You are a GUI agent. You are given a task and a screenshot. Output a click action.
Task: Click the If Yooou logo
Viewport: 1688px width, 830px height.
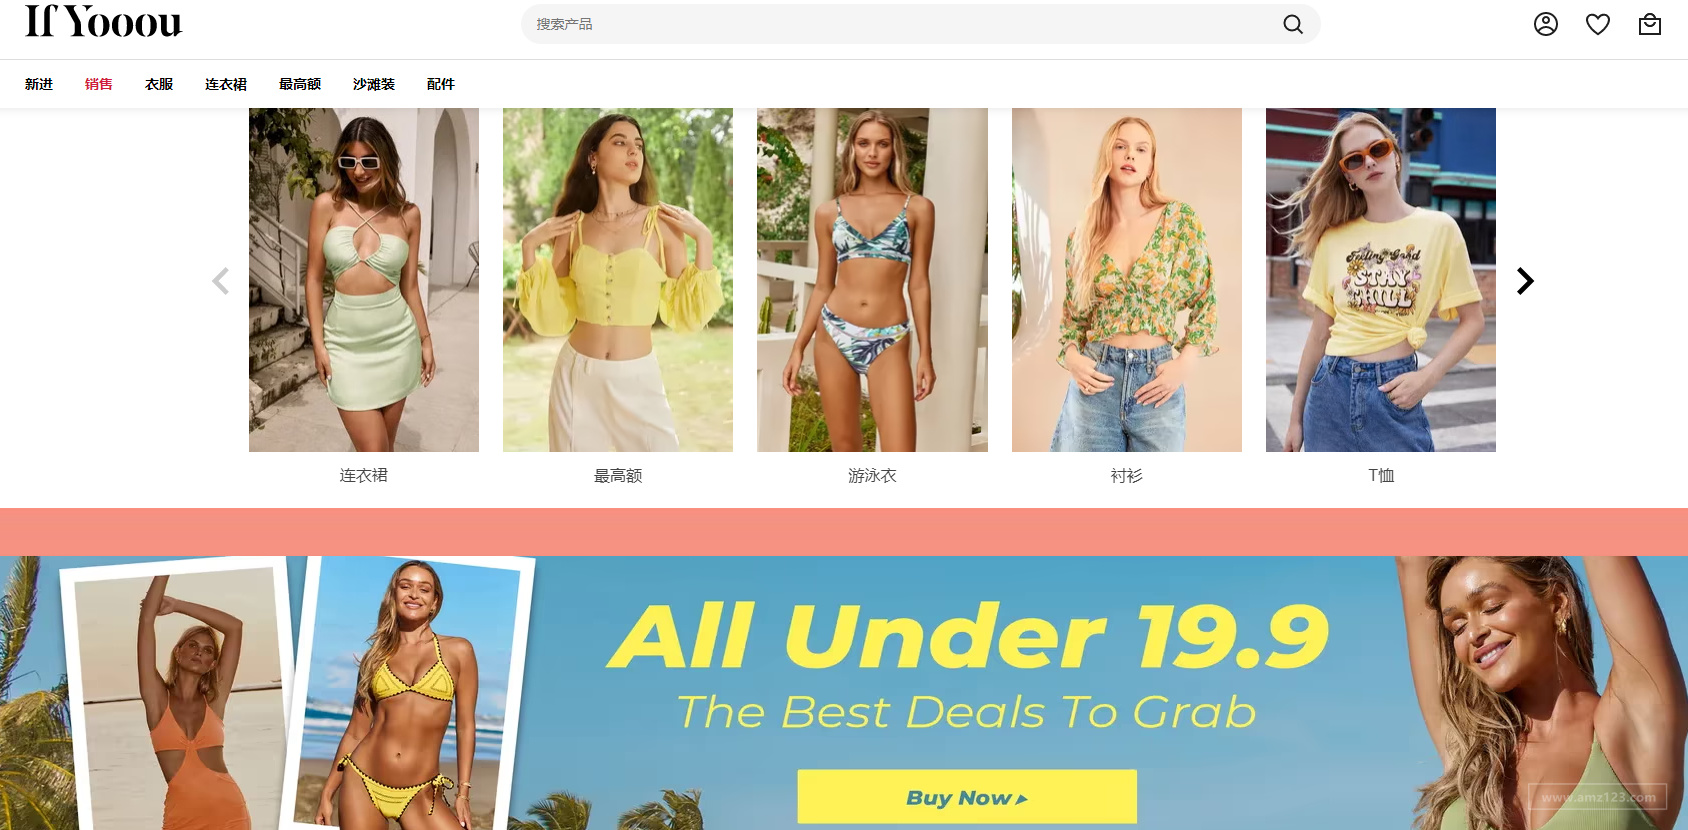click(x=104, y=21)
